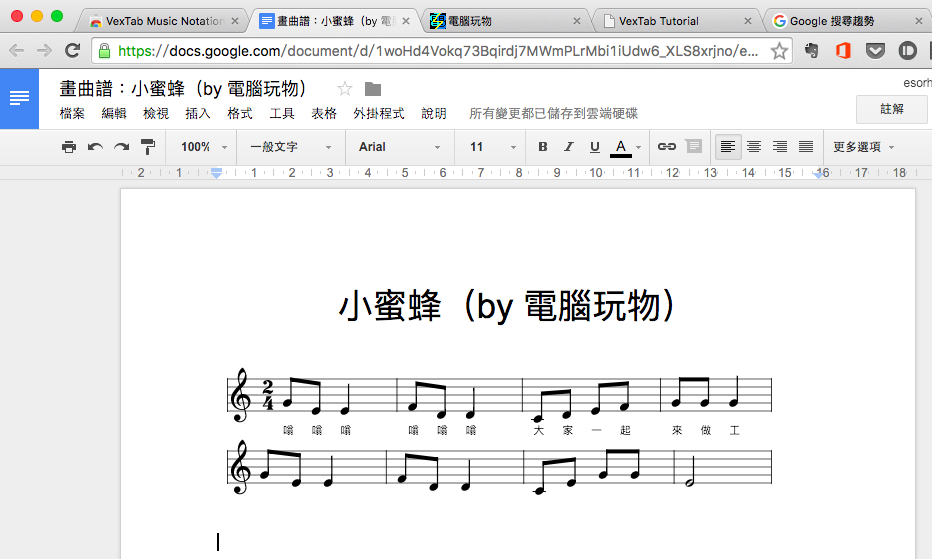The image size is (932, 559).
Task: Open the Arial font dropdown
Action: pyautogui.click(x=399, y=147)
